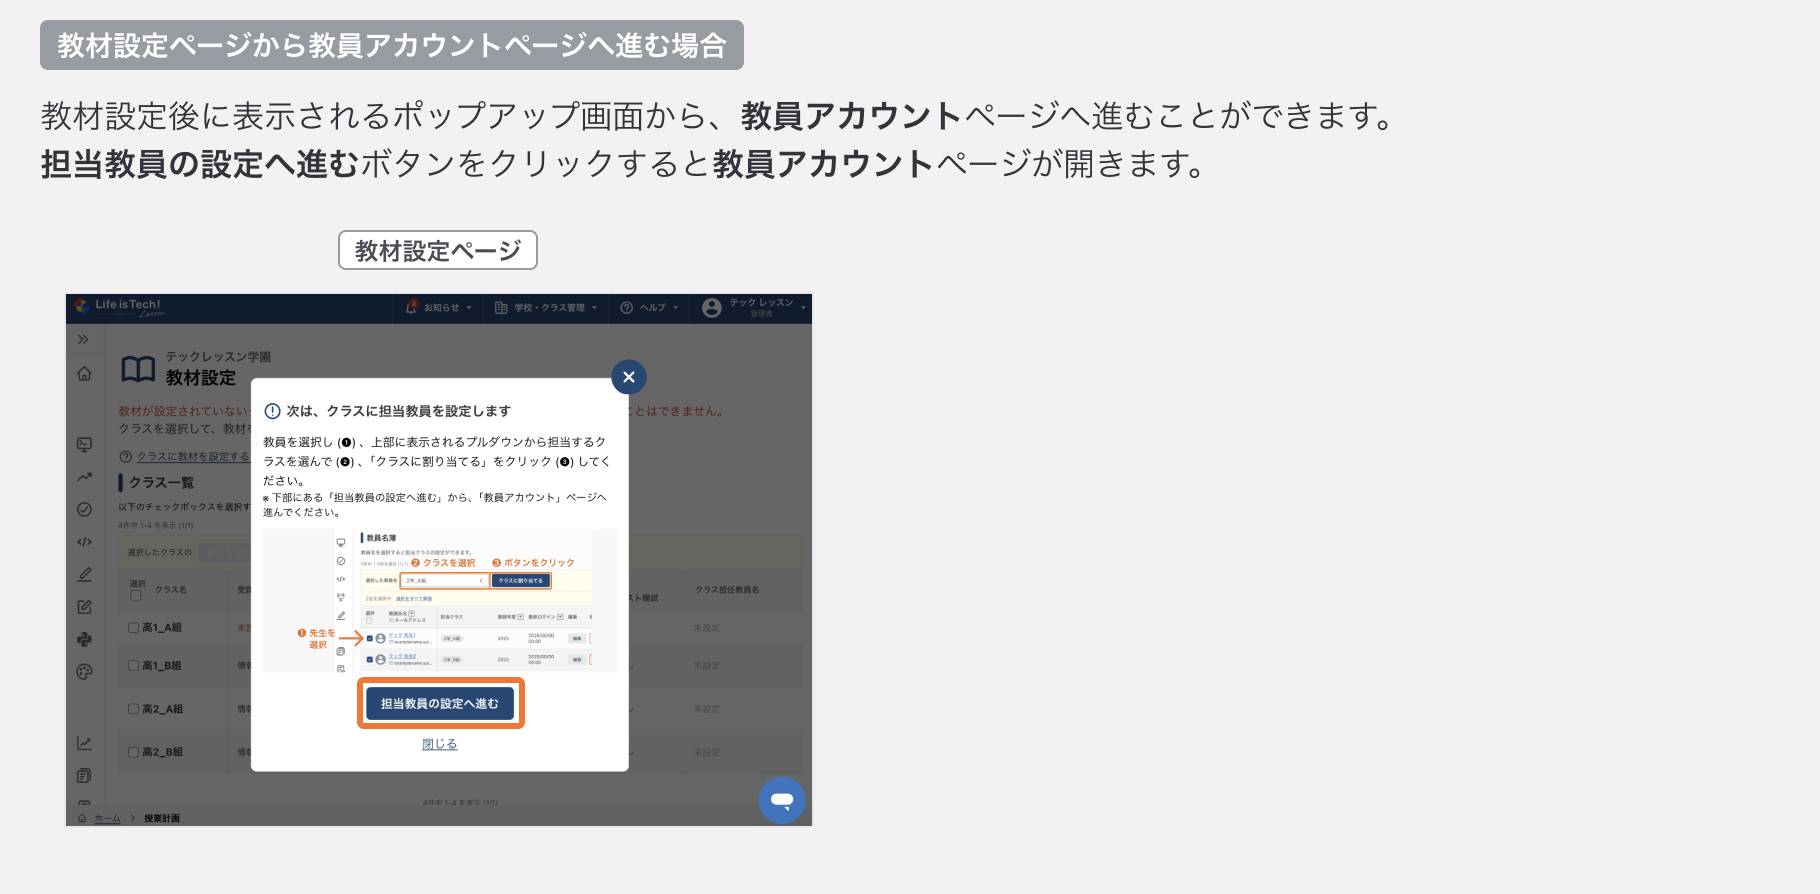Click the 閉じる link in the popup
This screenshot has height=894, width=1820.
(x=440, y=744)
